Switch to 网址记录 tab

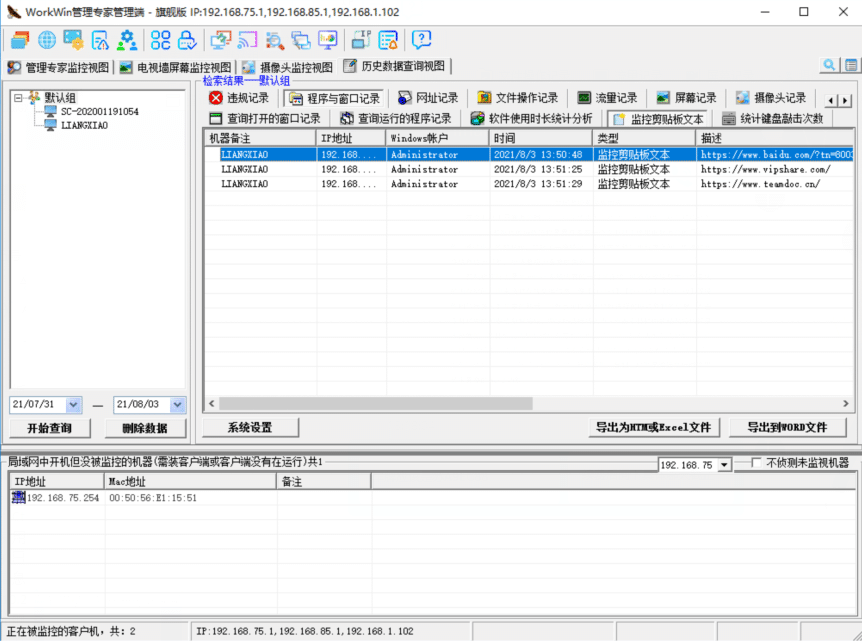(x=428, y=98)
